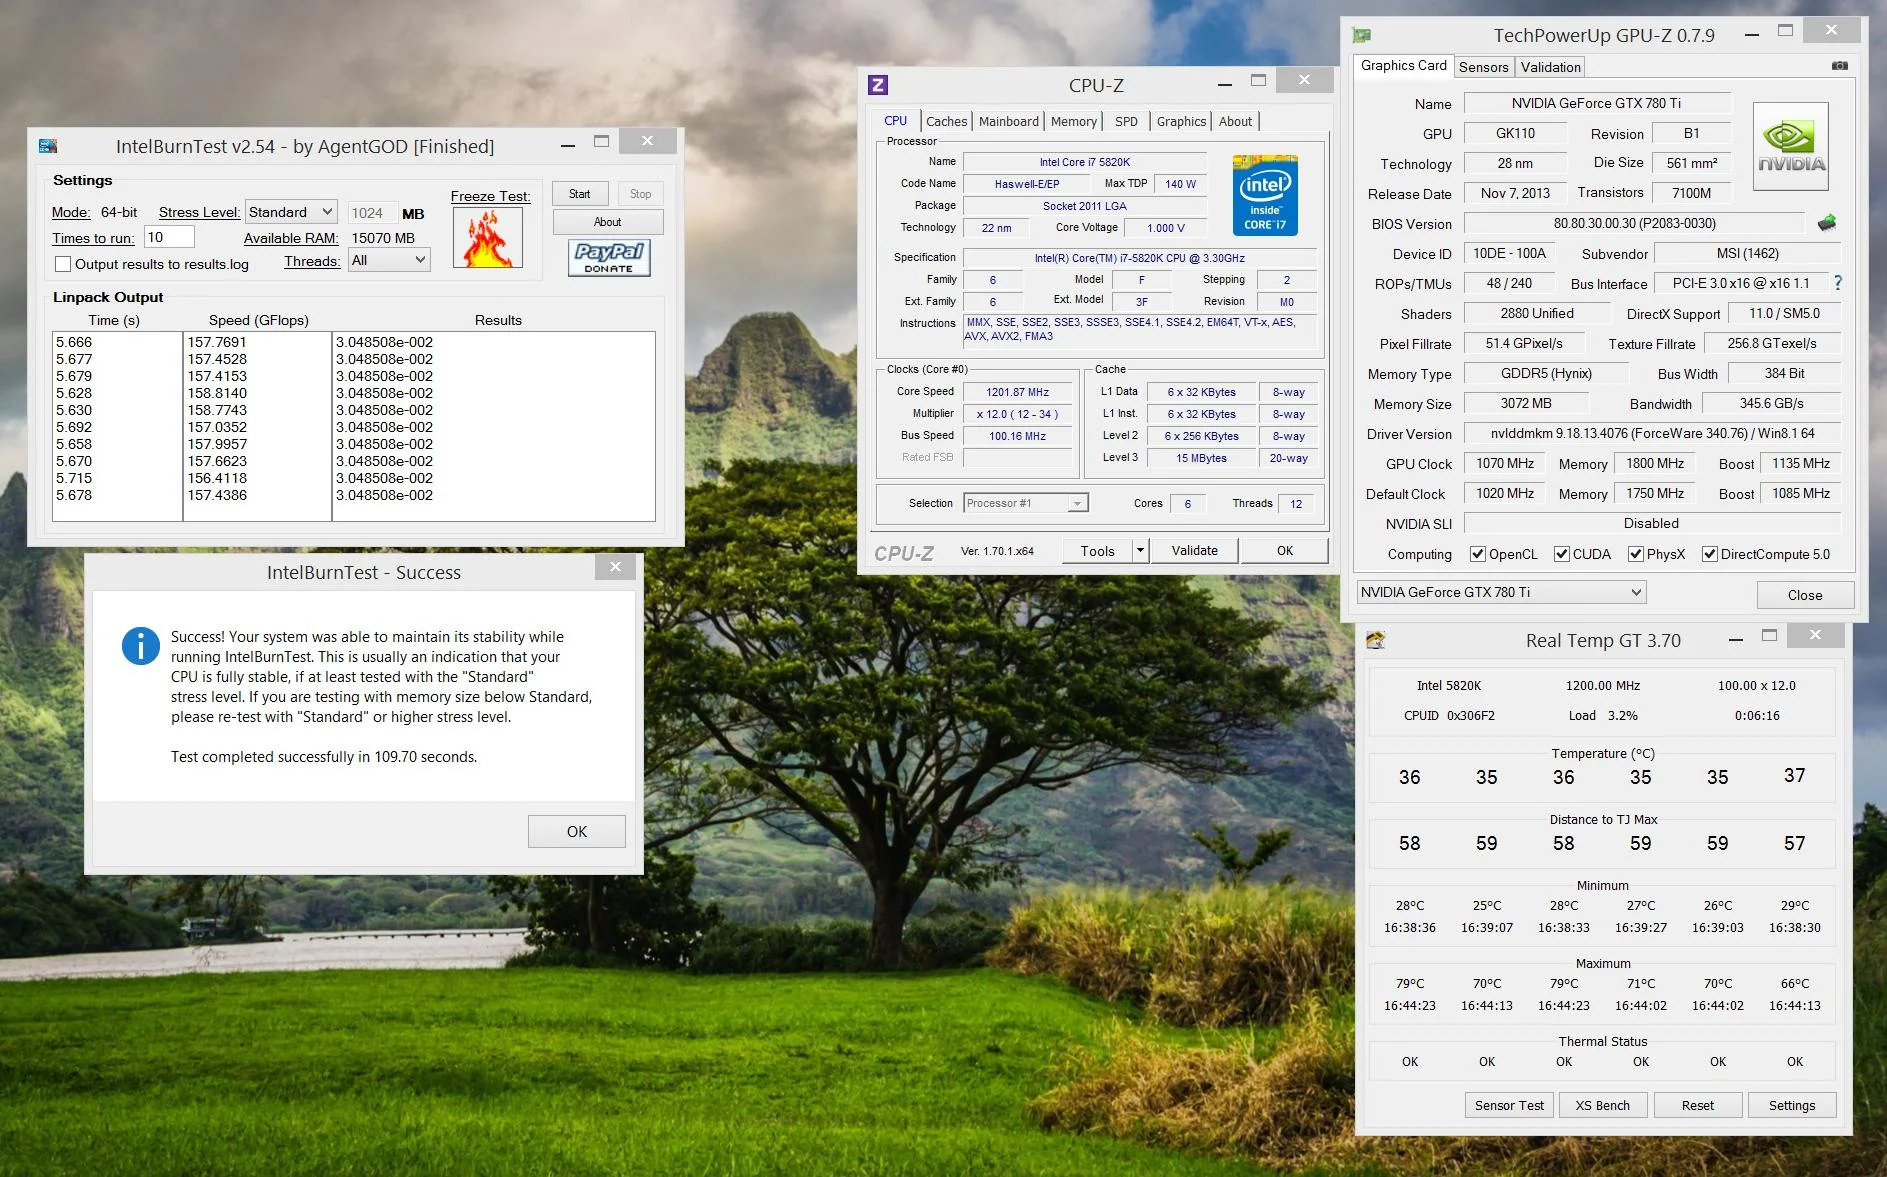Click the Close button in GPU-Z
Viewport: 1887px width, 1177px height.
pos(1805,595)
